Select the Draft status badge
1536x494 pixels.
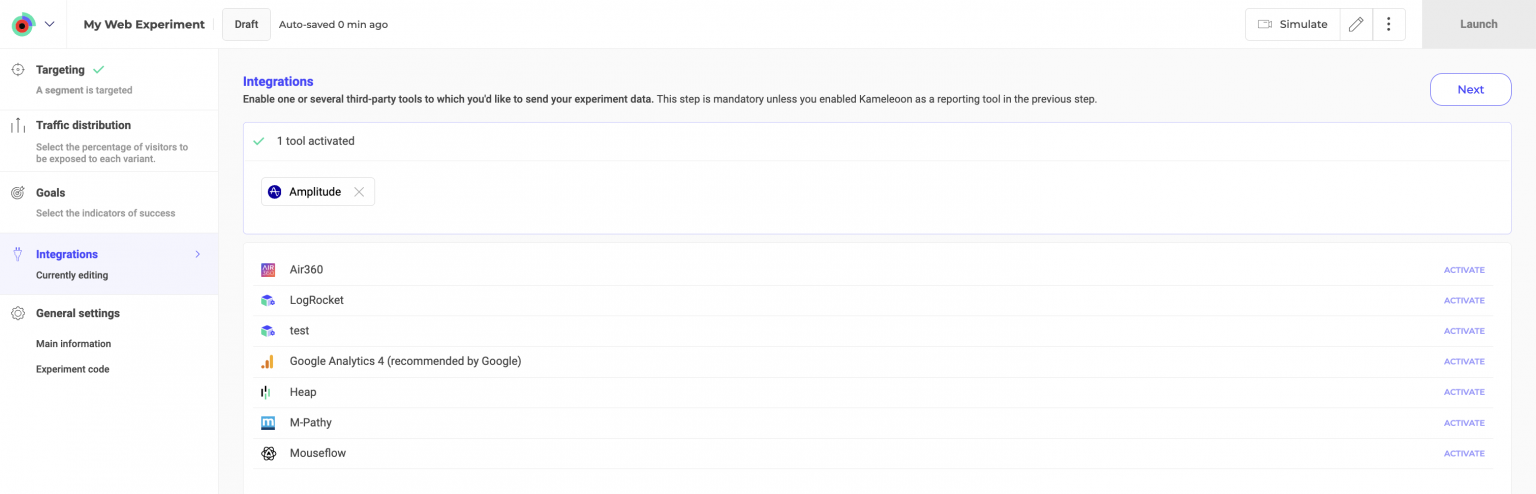pos(246,24)
